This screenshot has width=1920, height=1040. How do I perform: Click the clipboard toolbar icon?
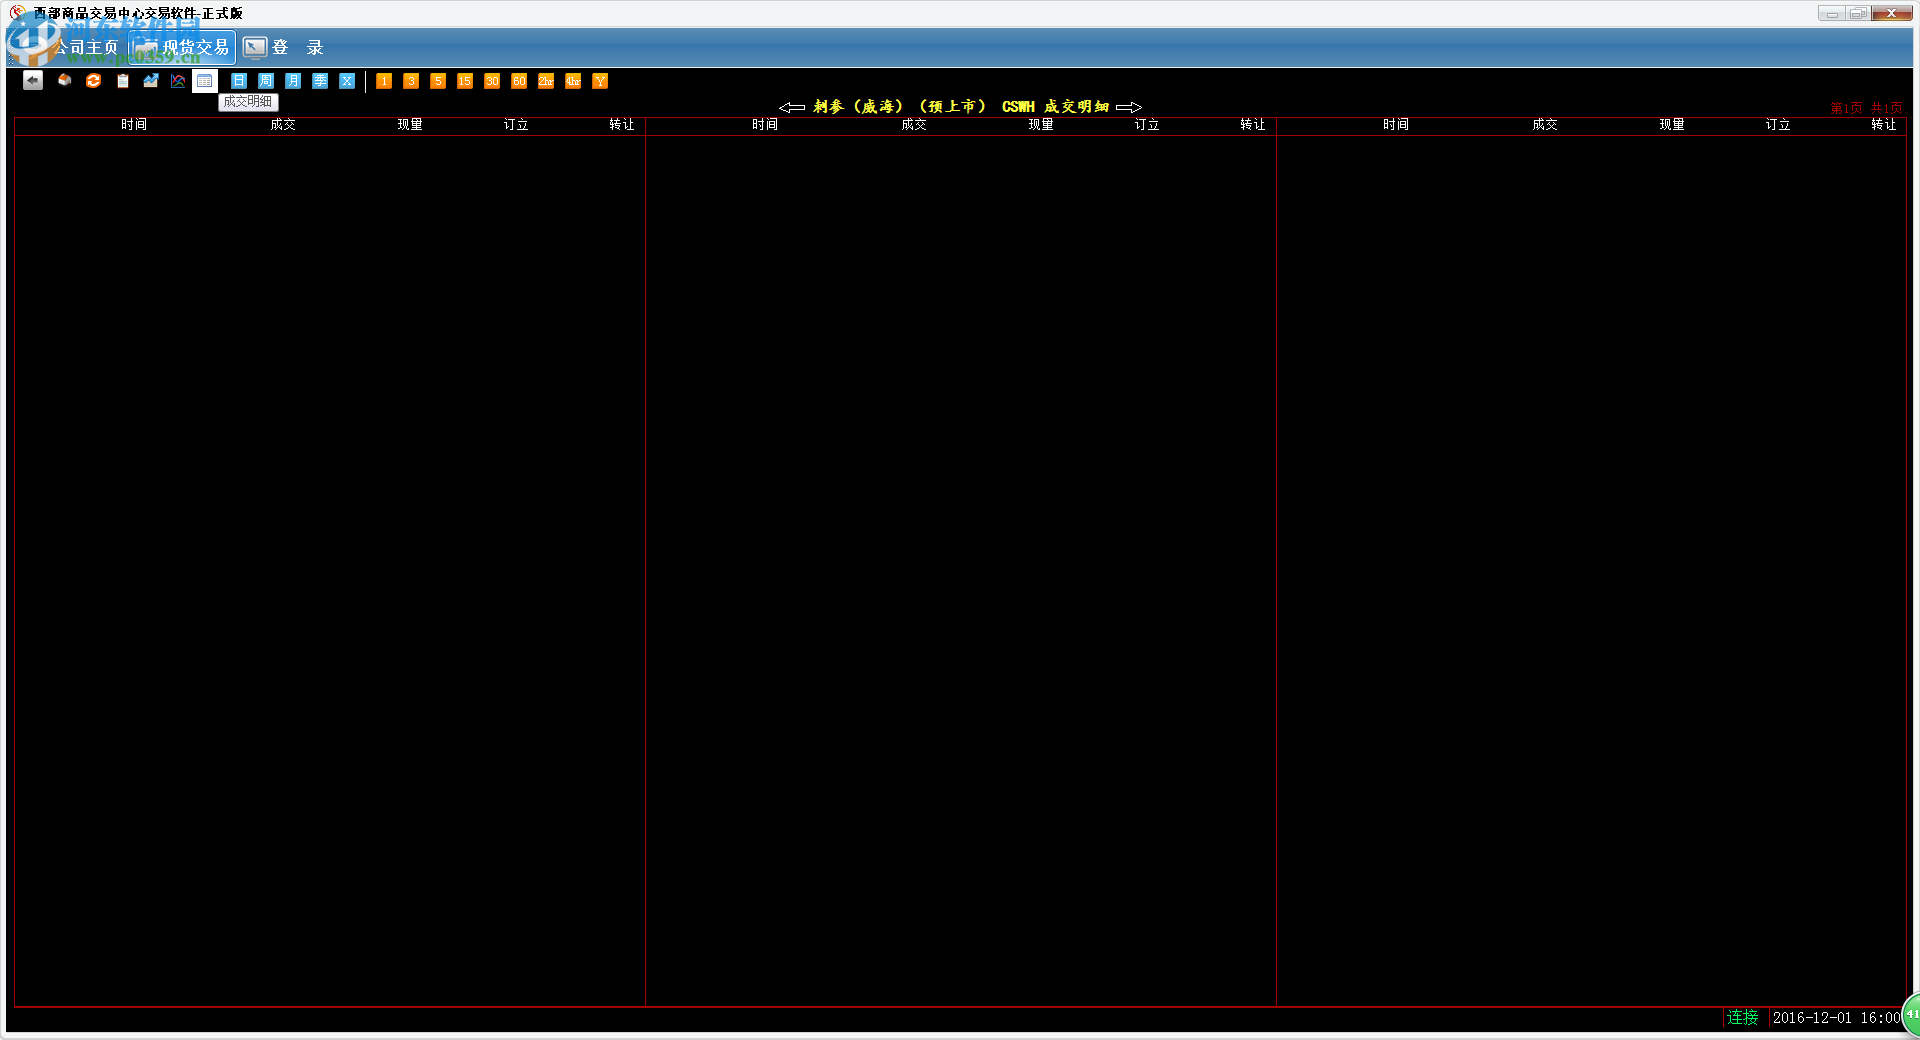coord(123,81)
